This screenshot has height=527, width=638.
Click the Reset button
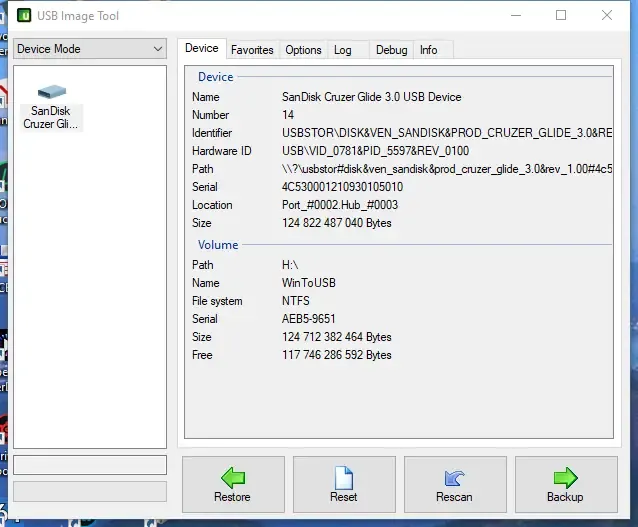344,484
